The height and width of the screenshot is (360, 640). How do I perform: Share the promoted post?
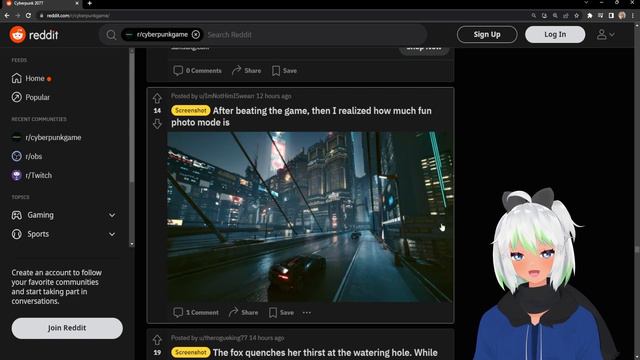tap(247, 71)
